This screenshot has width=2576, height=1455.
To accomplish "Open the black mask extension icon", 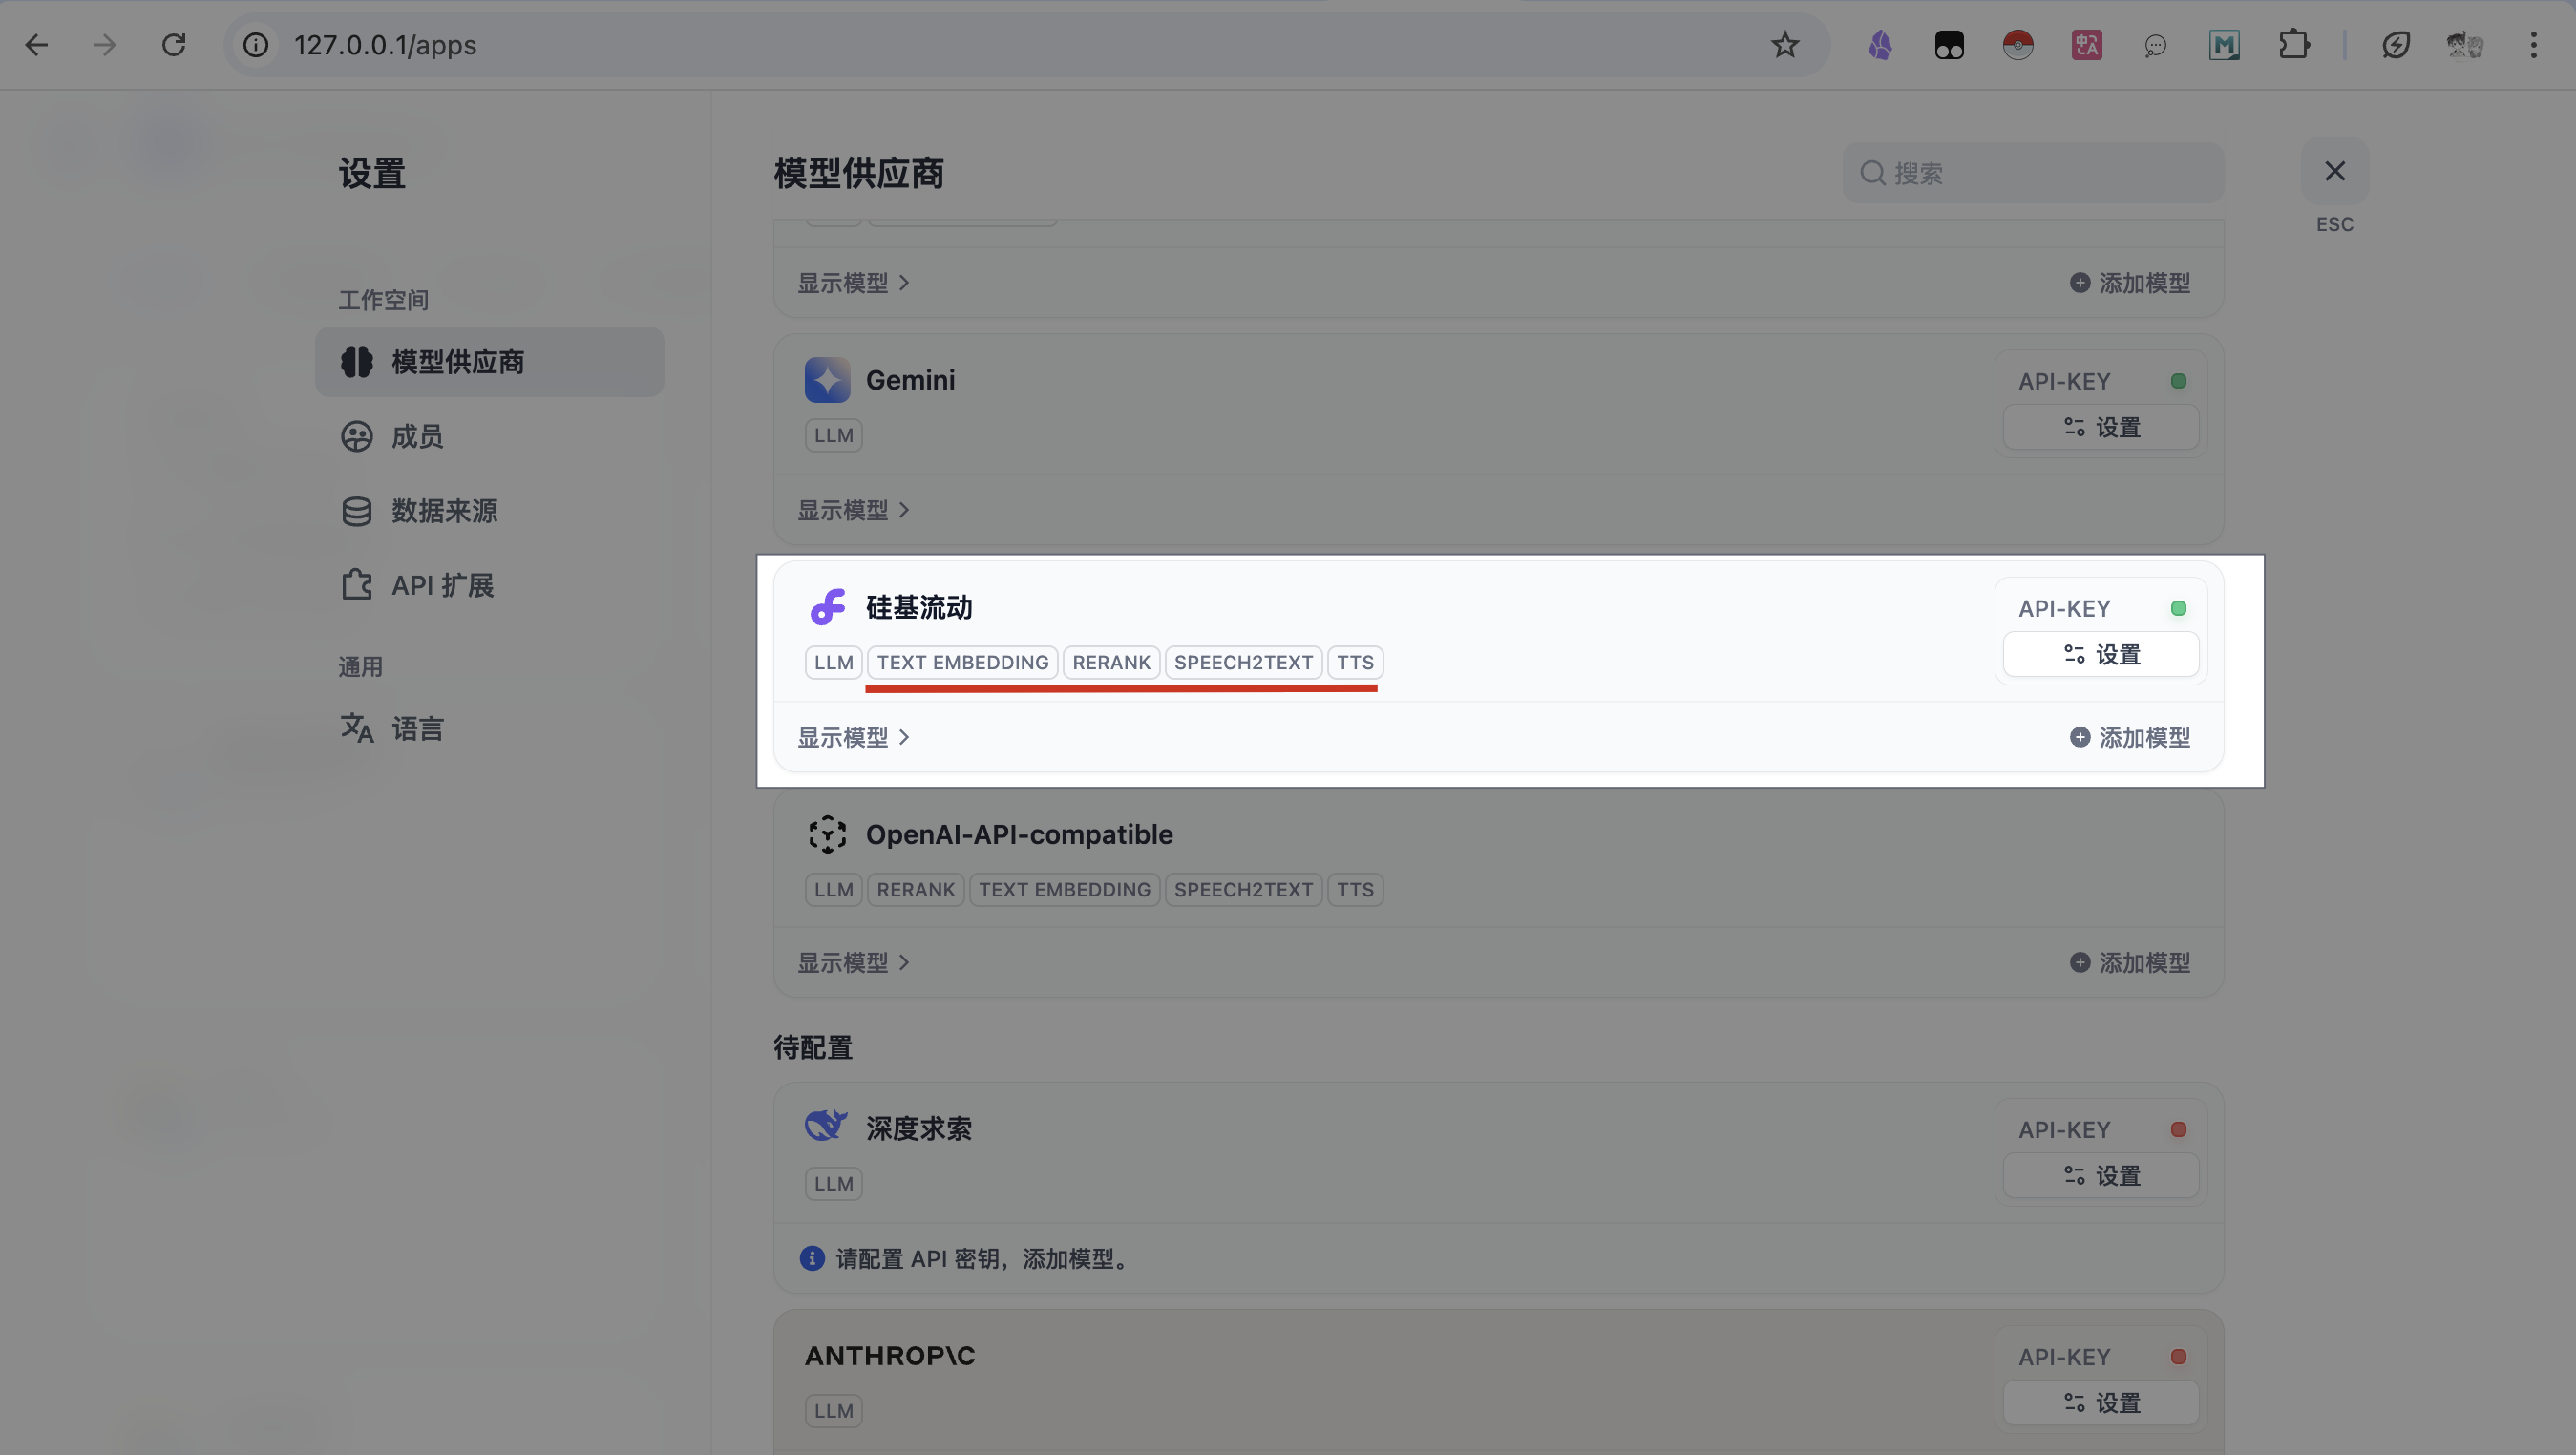I will [1949, 45].
